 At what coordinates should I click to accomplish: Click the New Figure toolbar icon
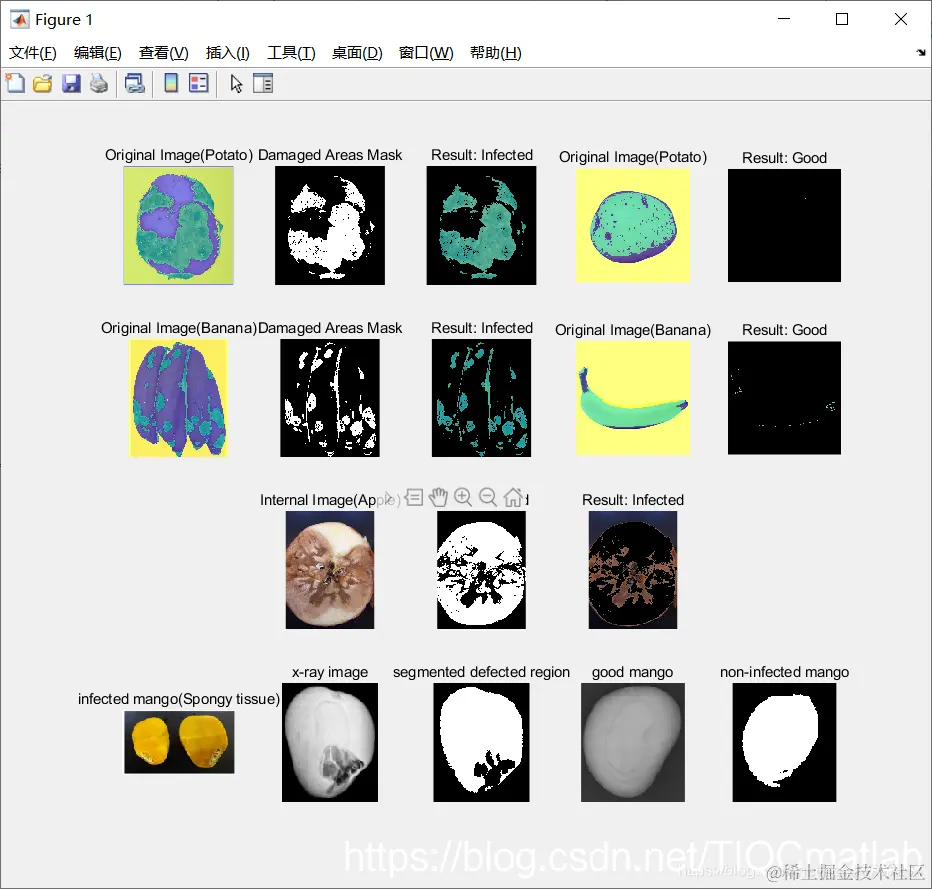tap(15, 83)
